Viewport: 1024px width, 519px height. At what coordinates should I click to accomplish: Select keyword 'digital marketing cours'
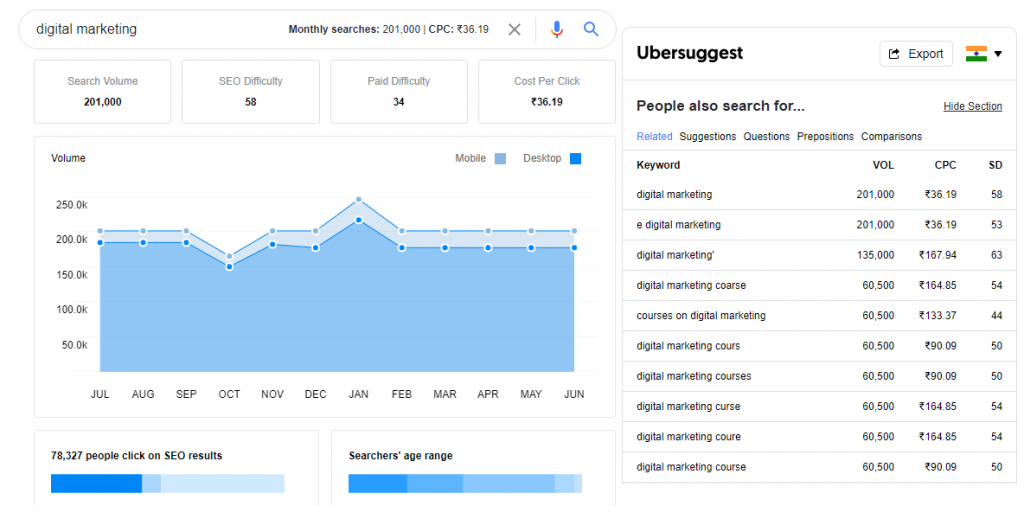[x=688, y=346]
